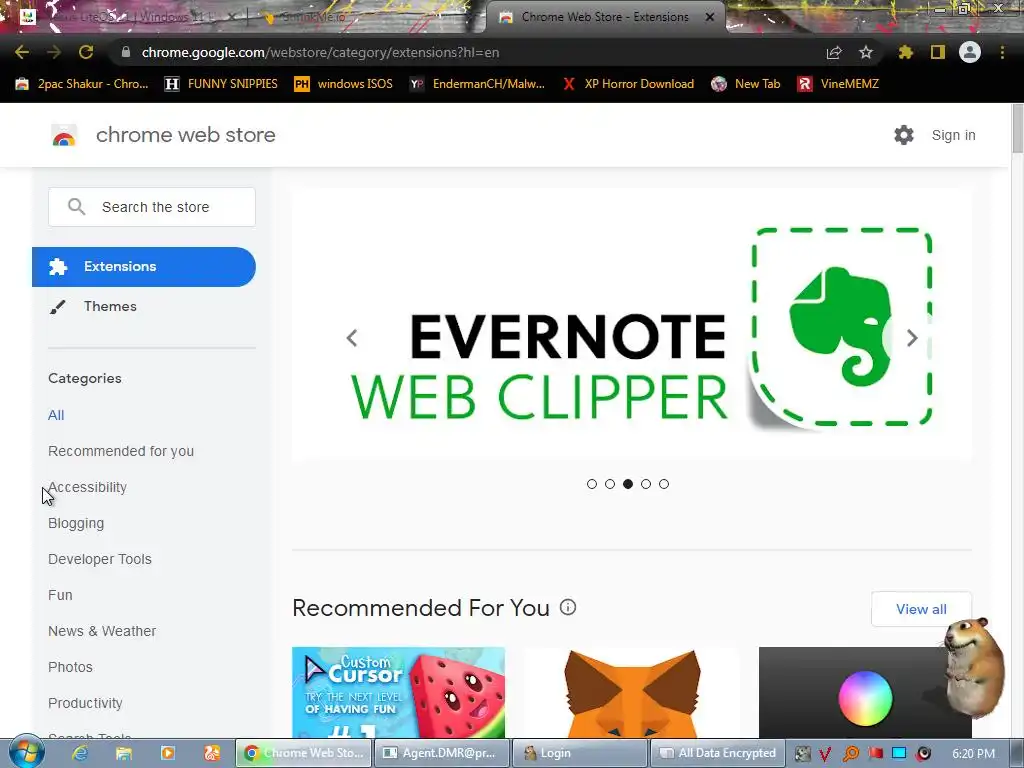The width and height of the screenshot is (1024, 768).
Task: Jump to the fifth carousel slide dot
Action: 664,484
